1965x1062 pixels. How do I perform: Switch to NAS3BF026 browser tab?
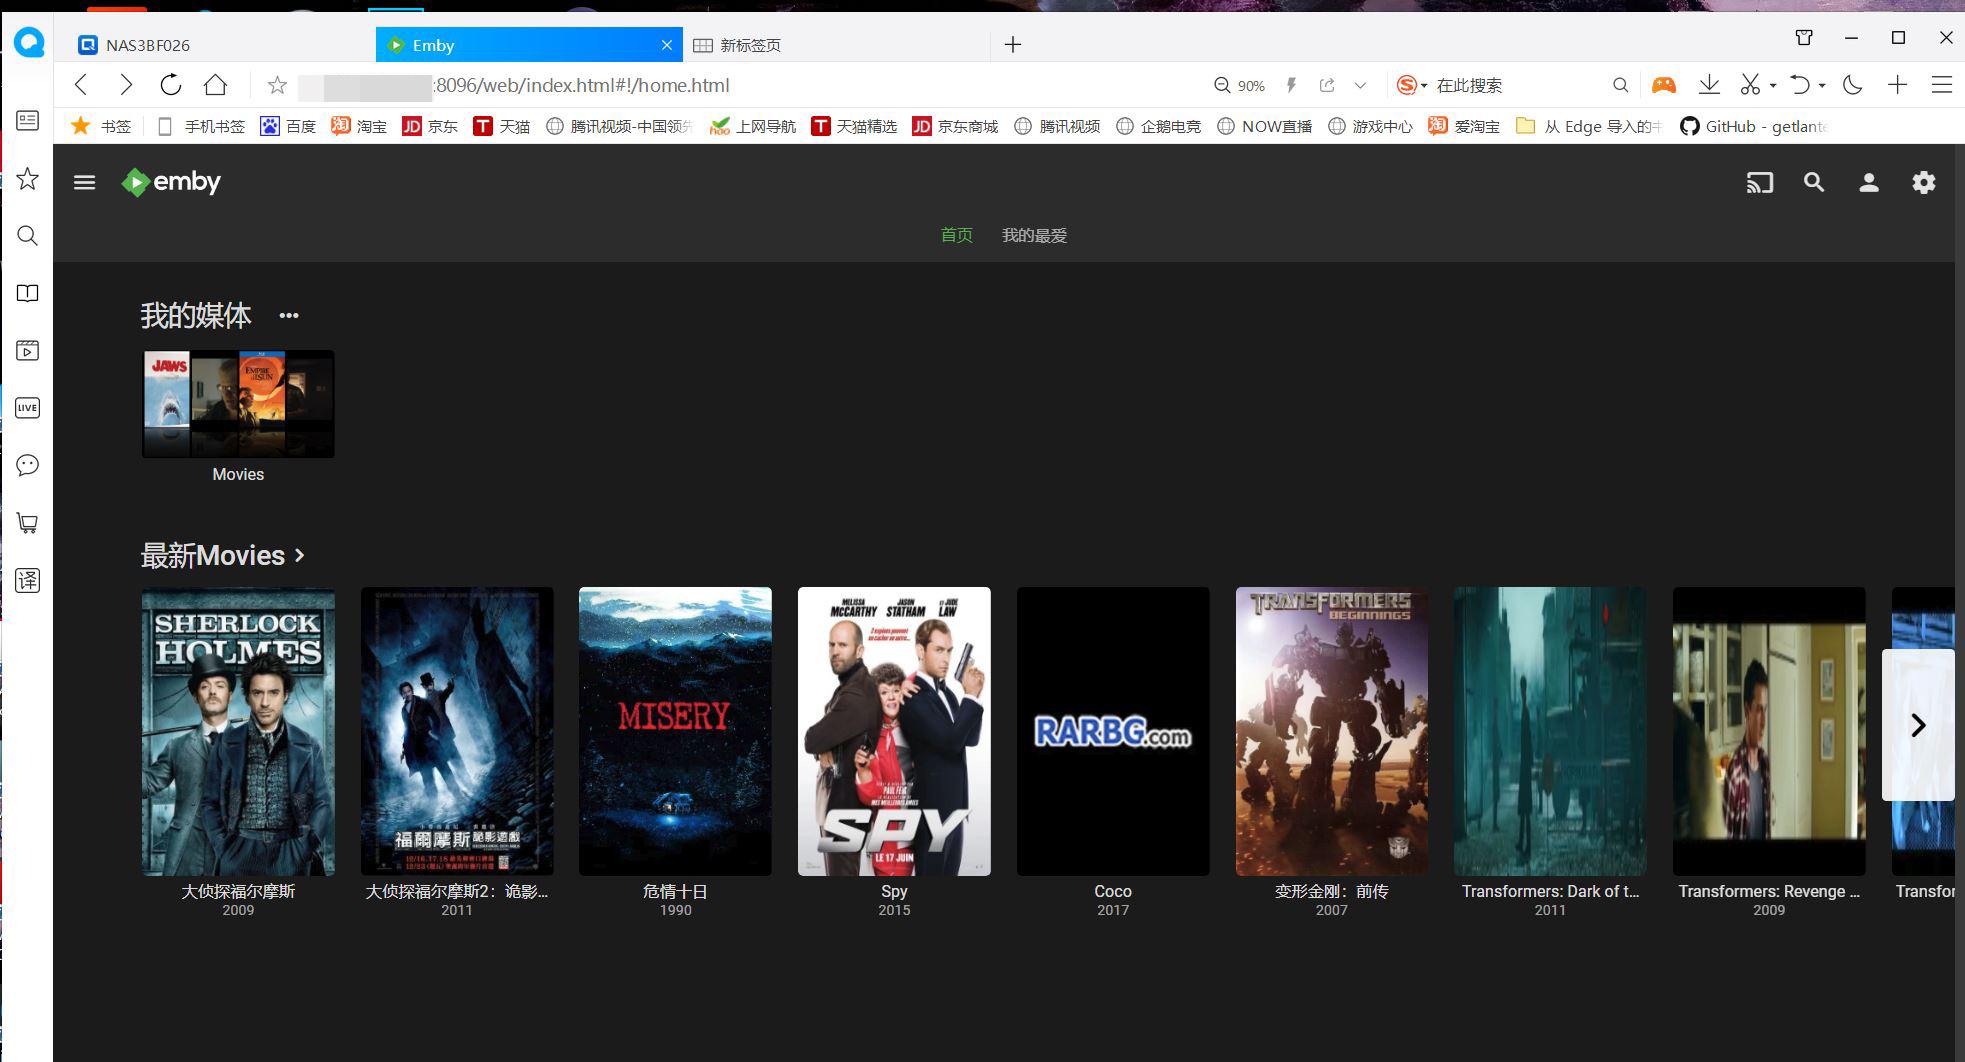148,45
